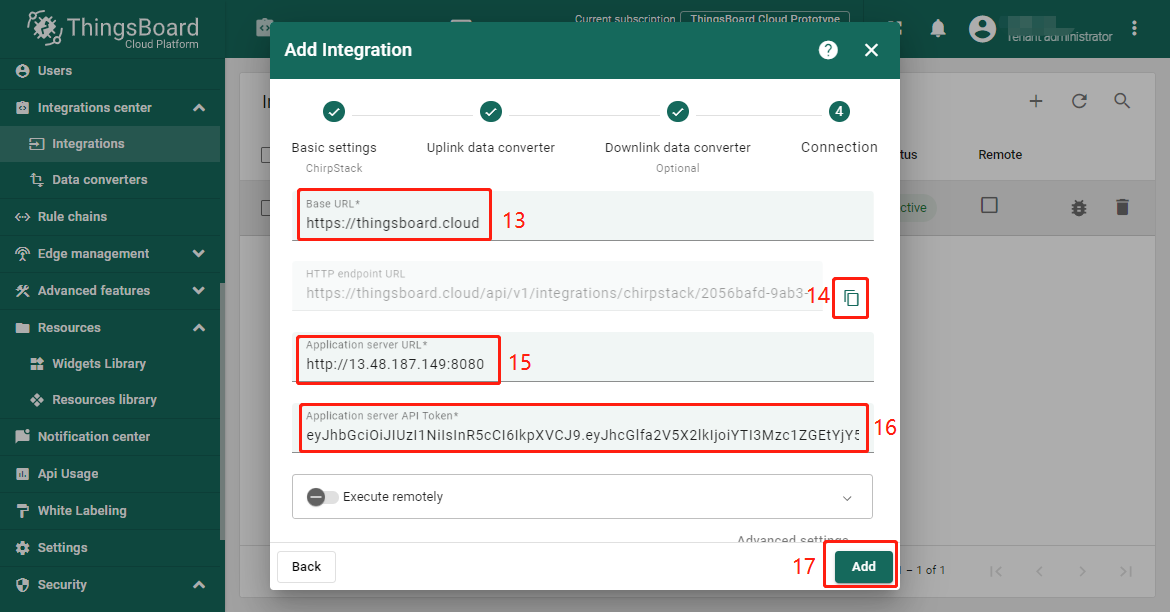Collapse the Security section
Screen dimensions: 1170x612
(198, 584)
